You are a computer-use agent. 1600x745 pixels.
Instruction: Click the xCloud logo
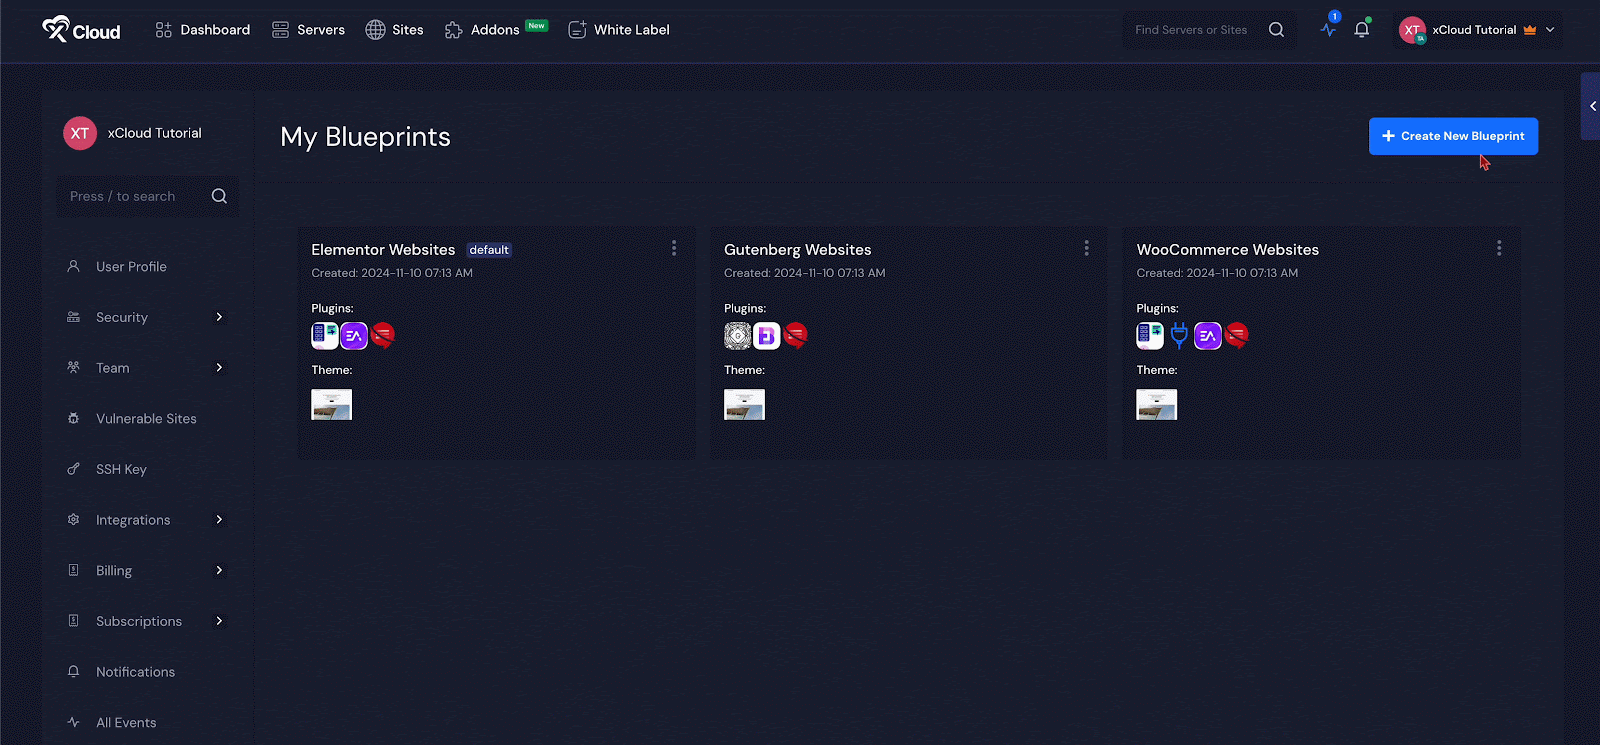tap(81, 30)
